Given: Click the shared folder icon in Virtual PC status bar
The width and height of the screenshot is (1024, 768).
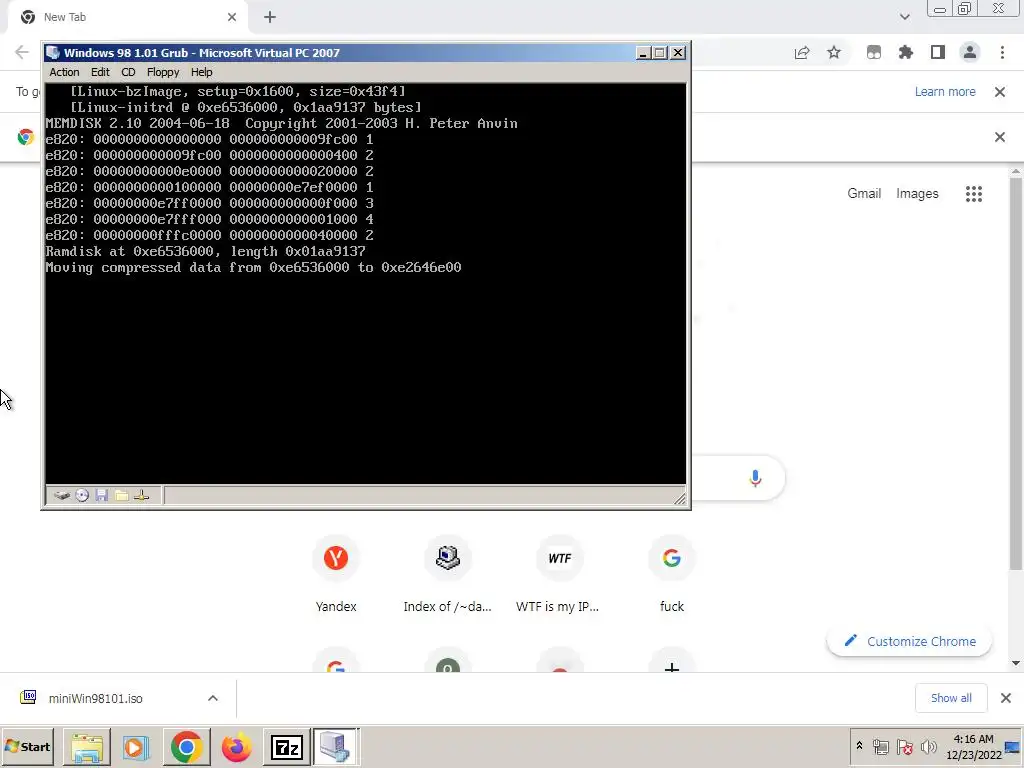Looking at the screenshot, I should coord(121,496).
